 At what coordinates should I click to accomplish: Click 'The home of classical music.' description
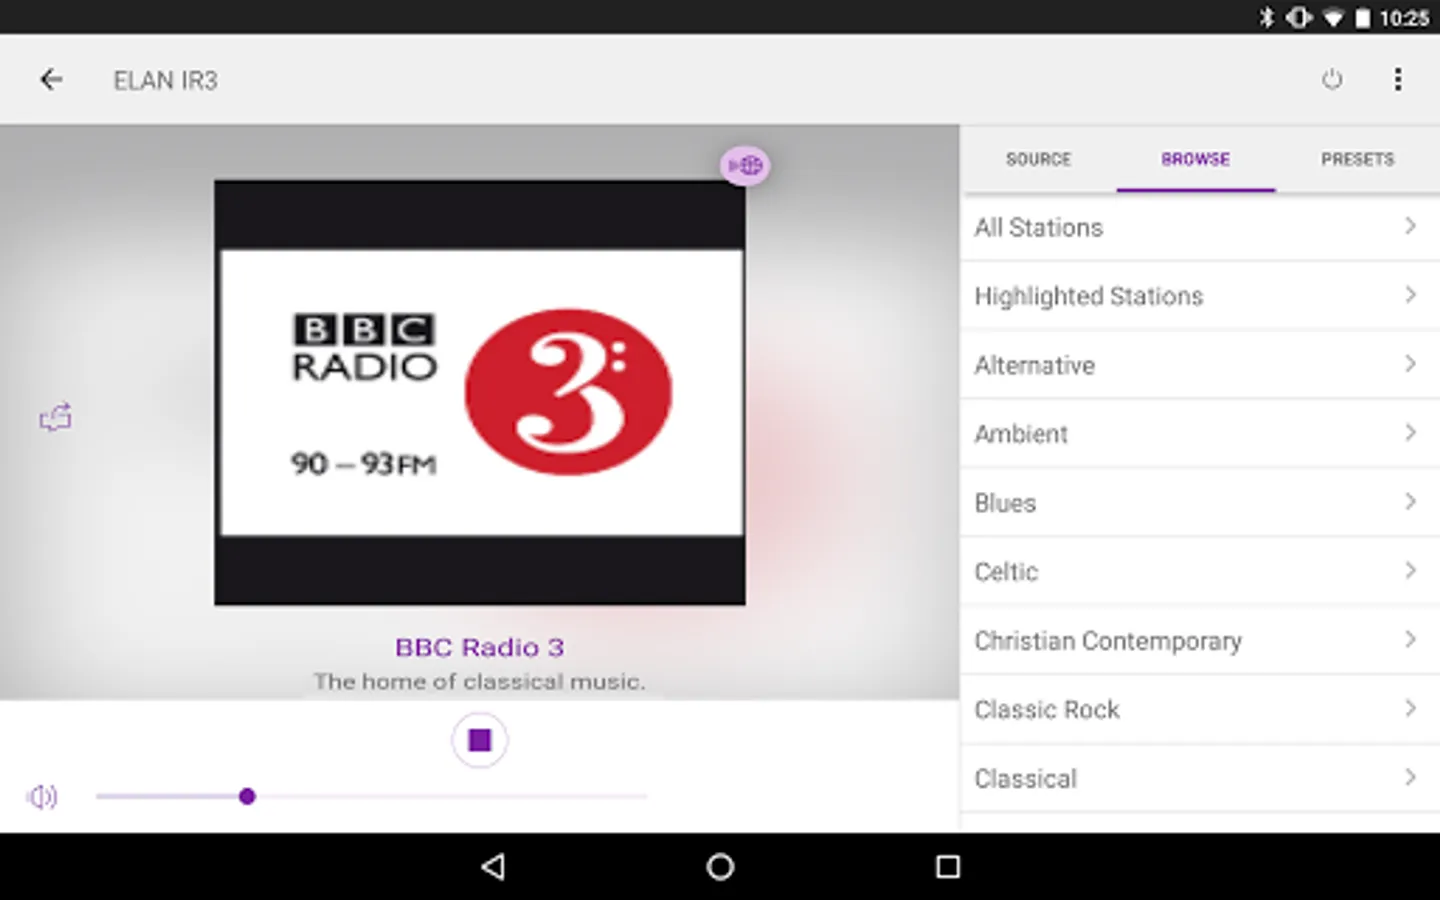click(x=479, y=682)
